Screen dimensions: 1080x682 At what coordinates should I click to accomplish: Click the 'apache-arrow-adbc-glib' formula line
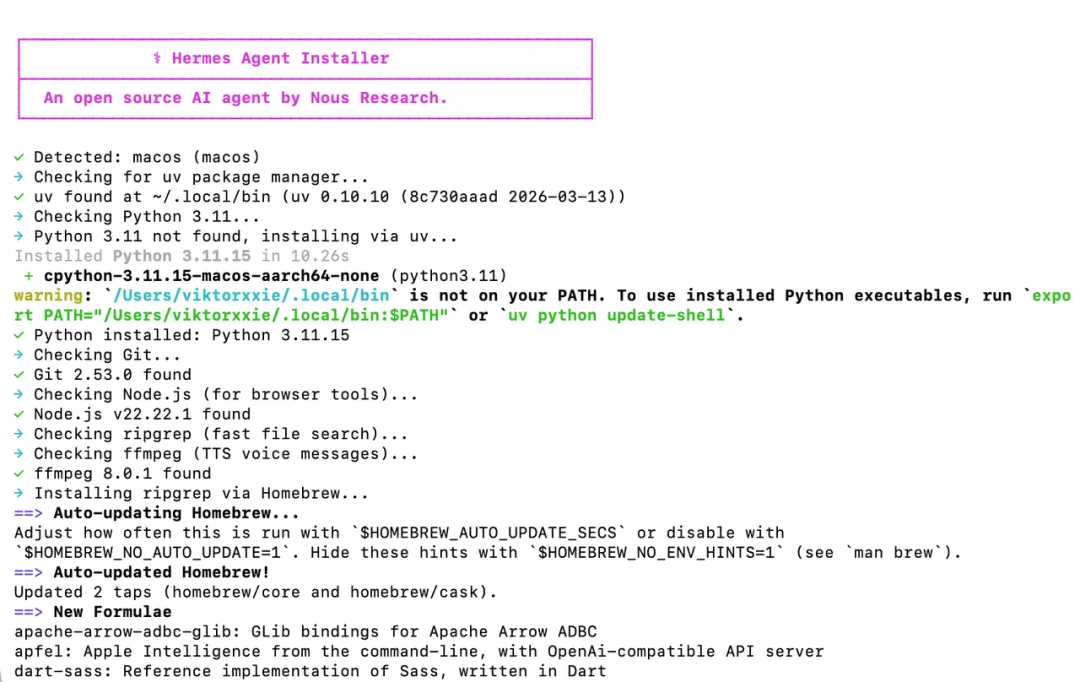(x=305, y=632)
